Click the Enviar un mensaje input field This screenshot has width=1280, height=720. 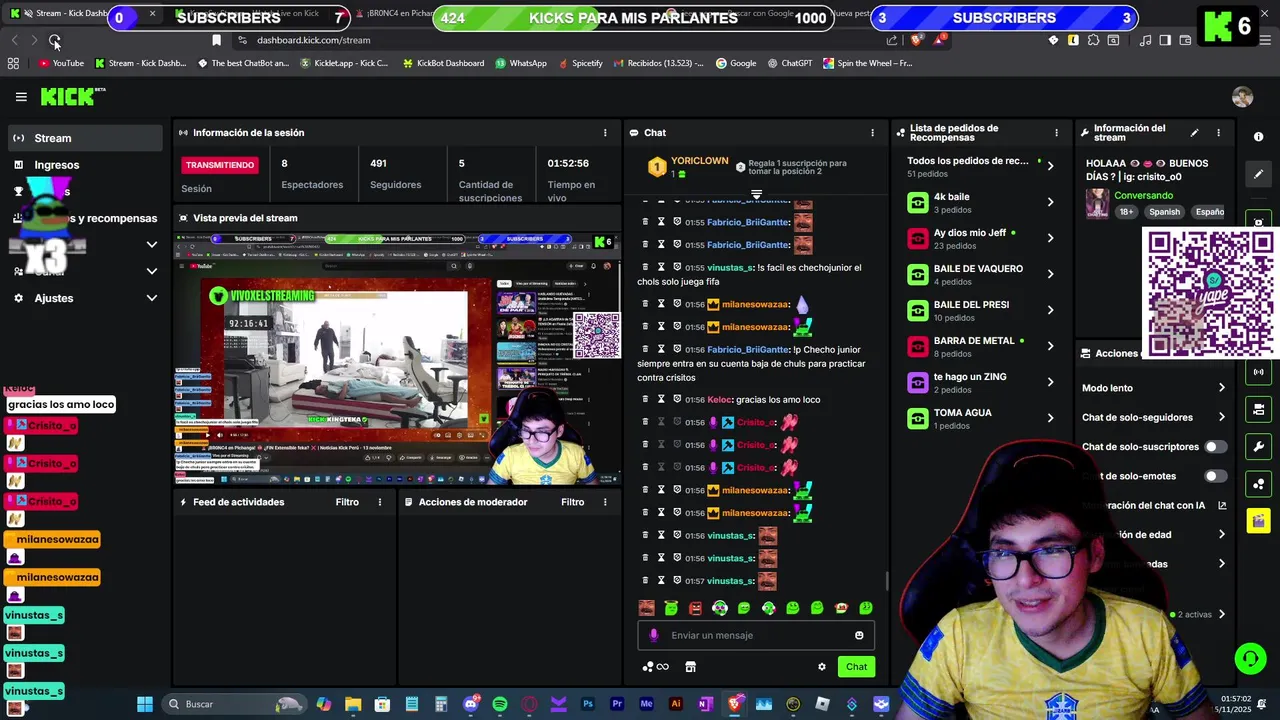click(x=757, y=635)
